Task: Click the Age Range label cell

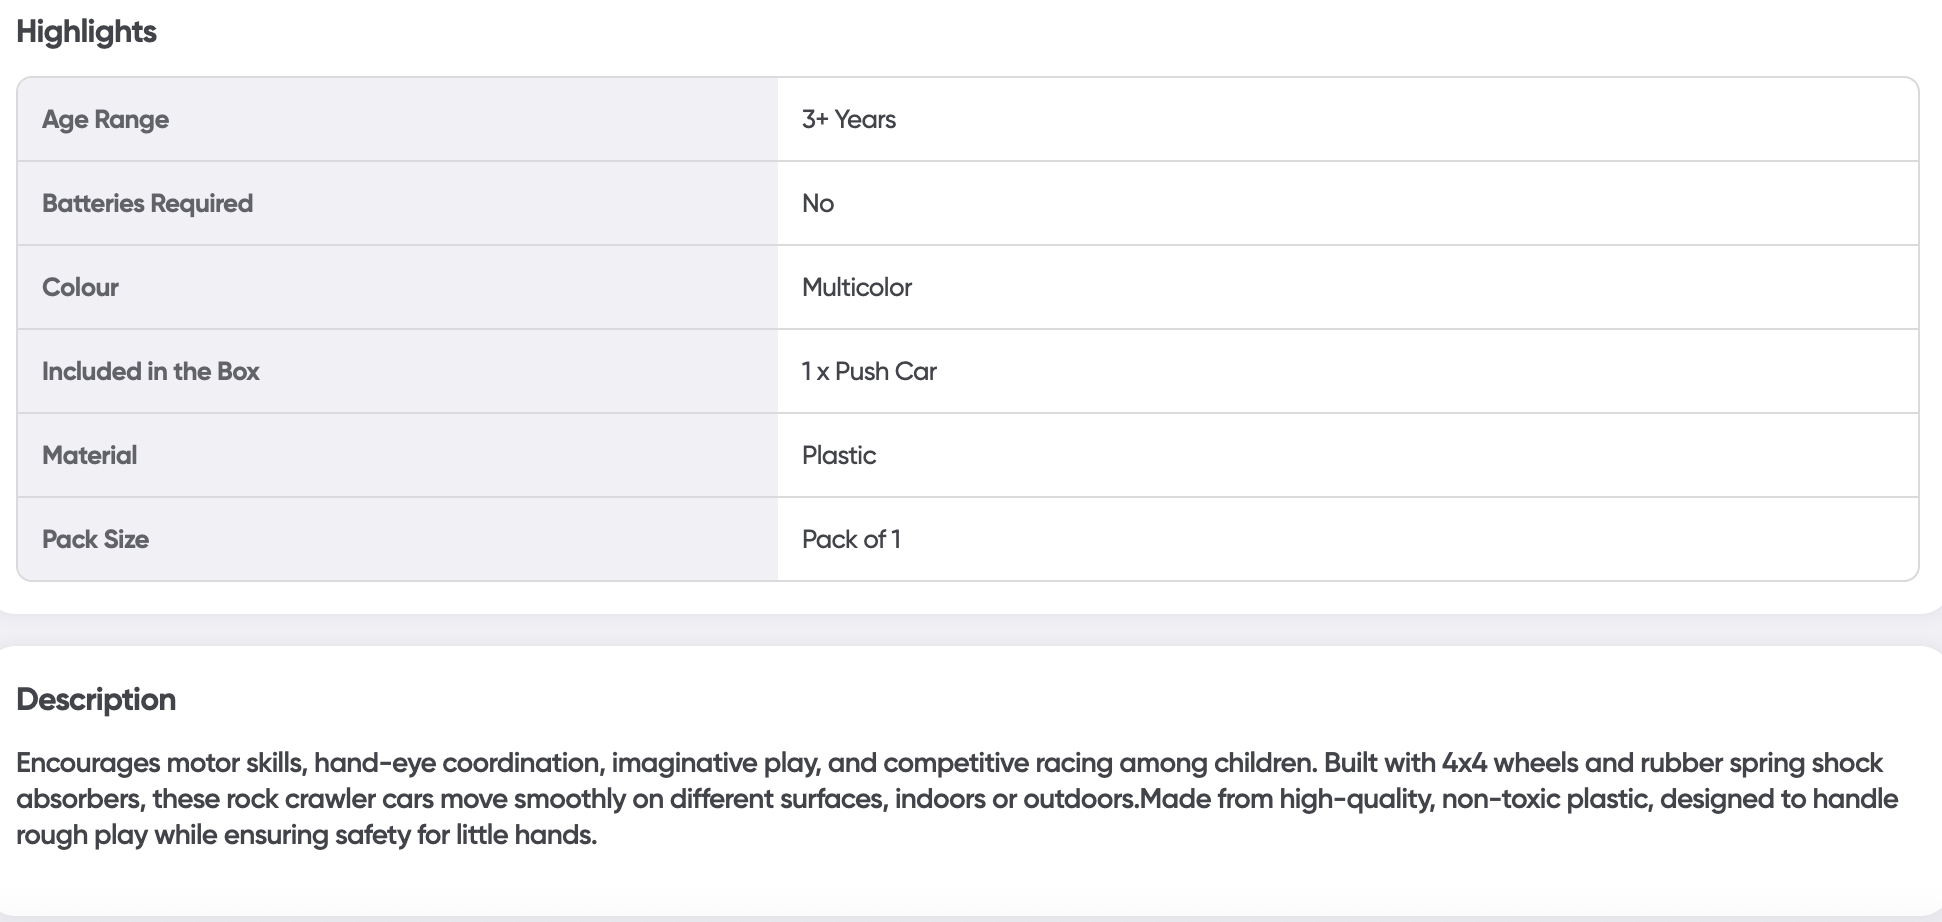Action: [x=105, y=119]
